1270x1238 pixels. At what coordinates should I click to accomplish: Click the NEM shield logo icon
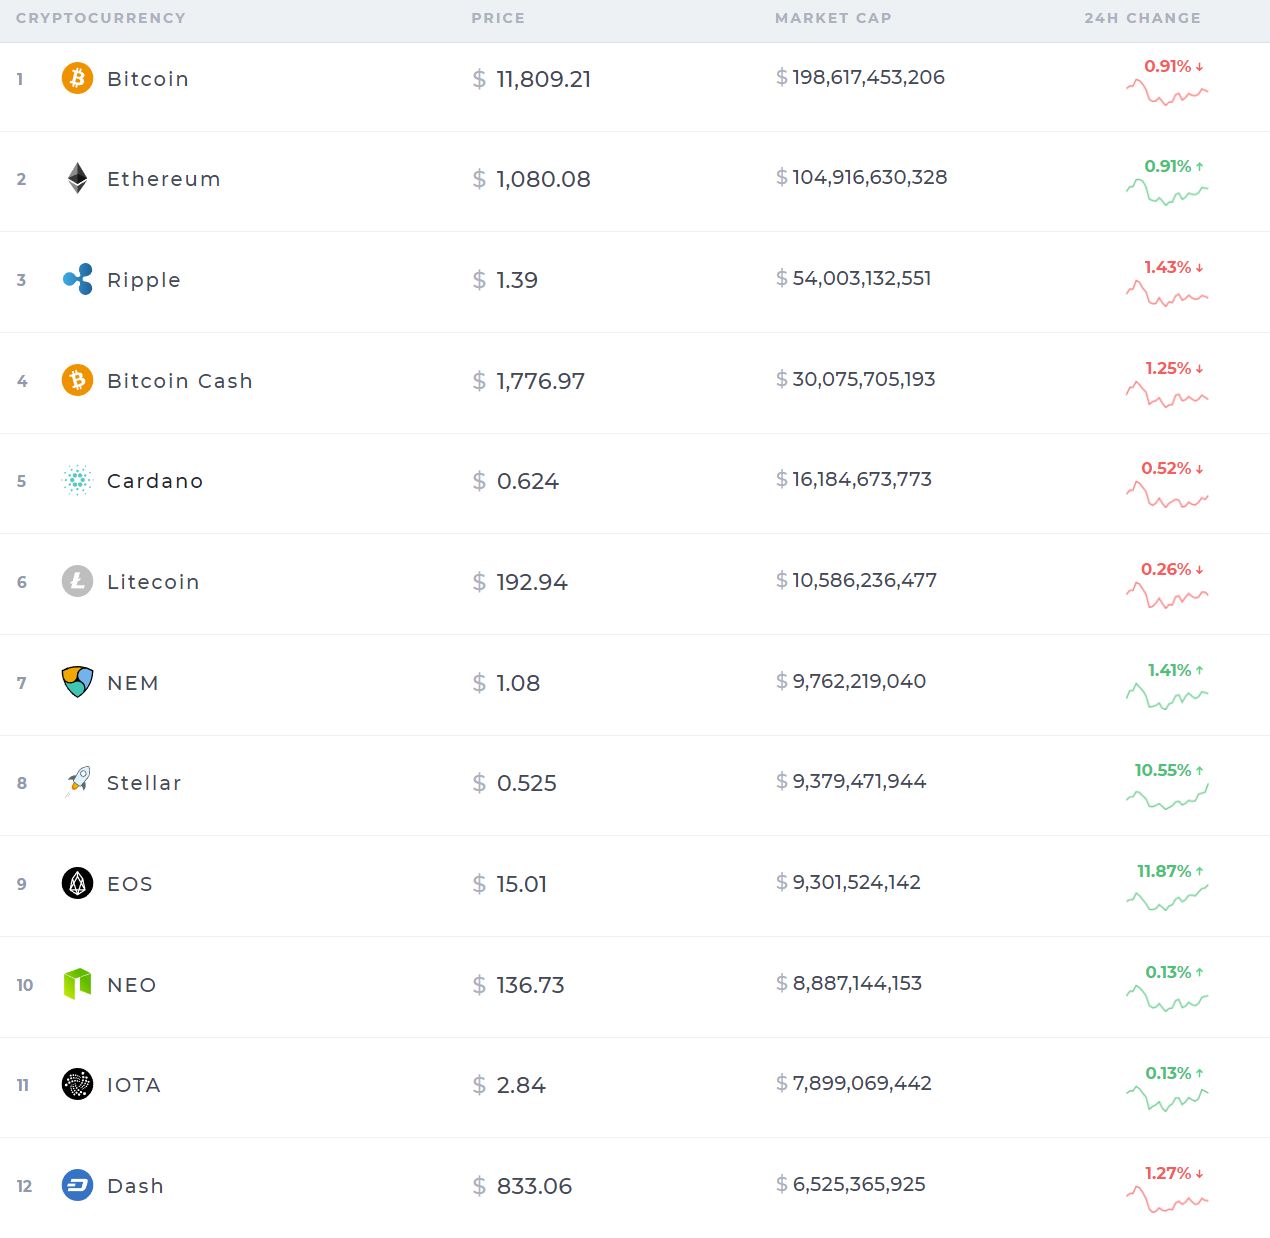point(77,682)
